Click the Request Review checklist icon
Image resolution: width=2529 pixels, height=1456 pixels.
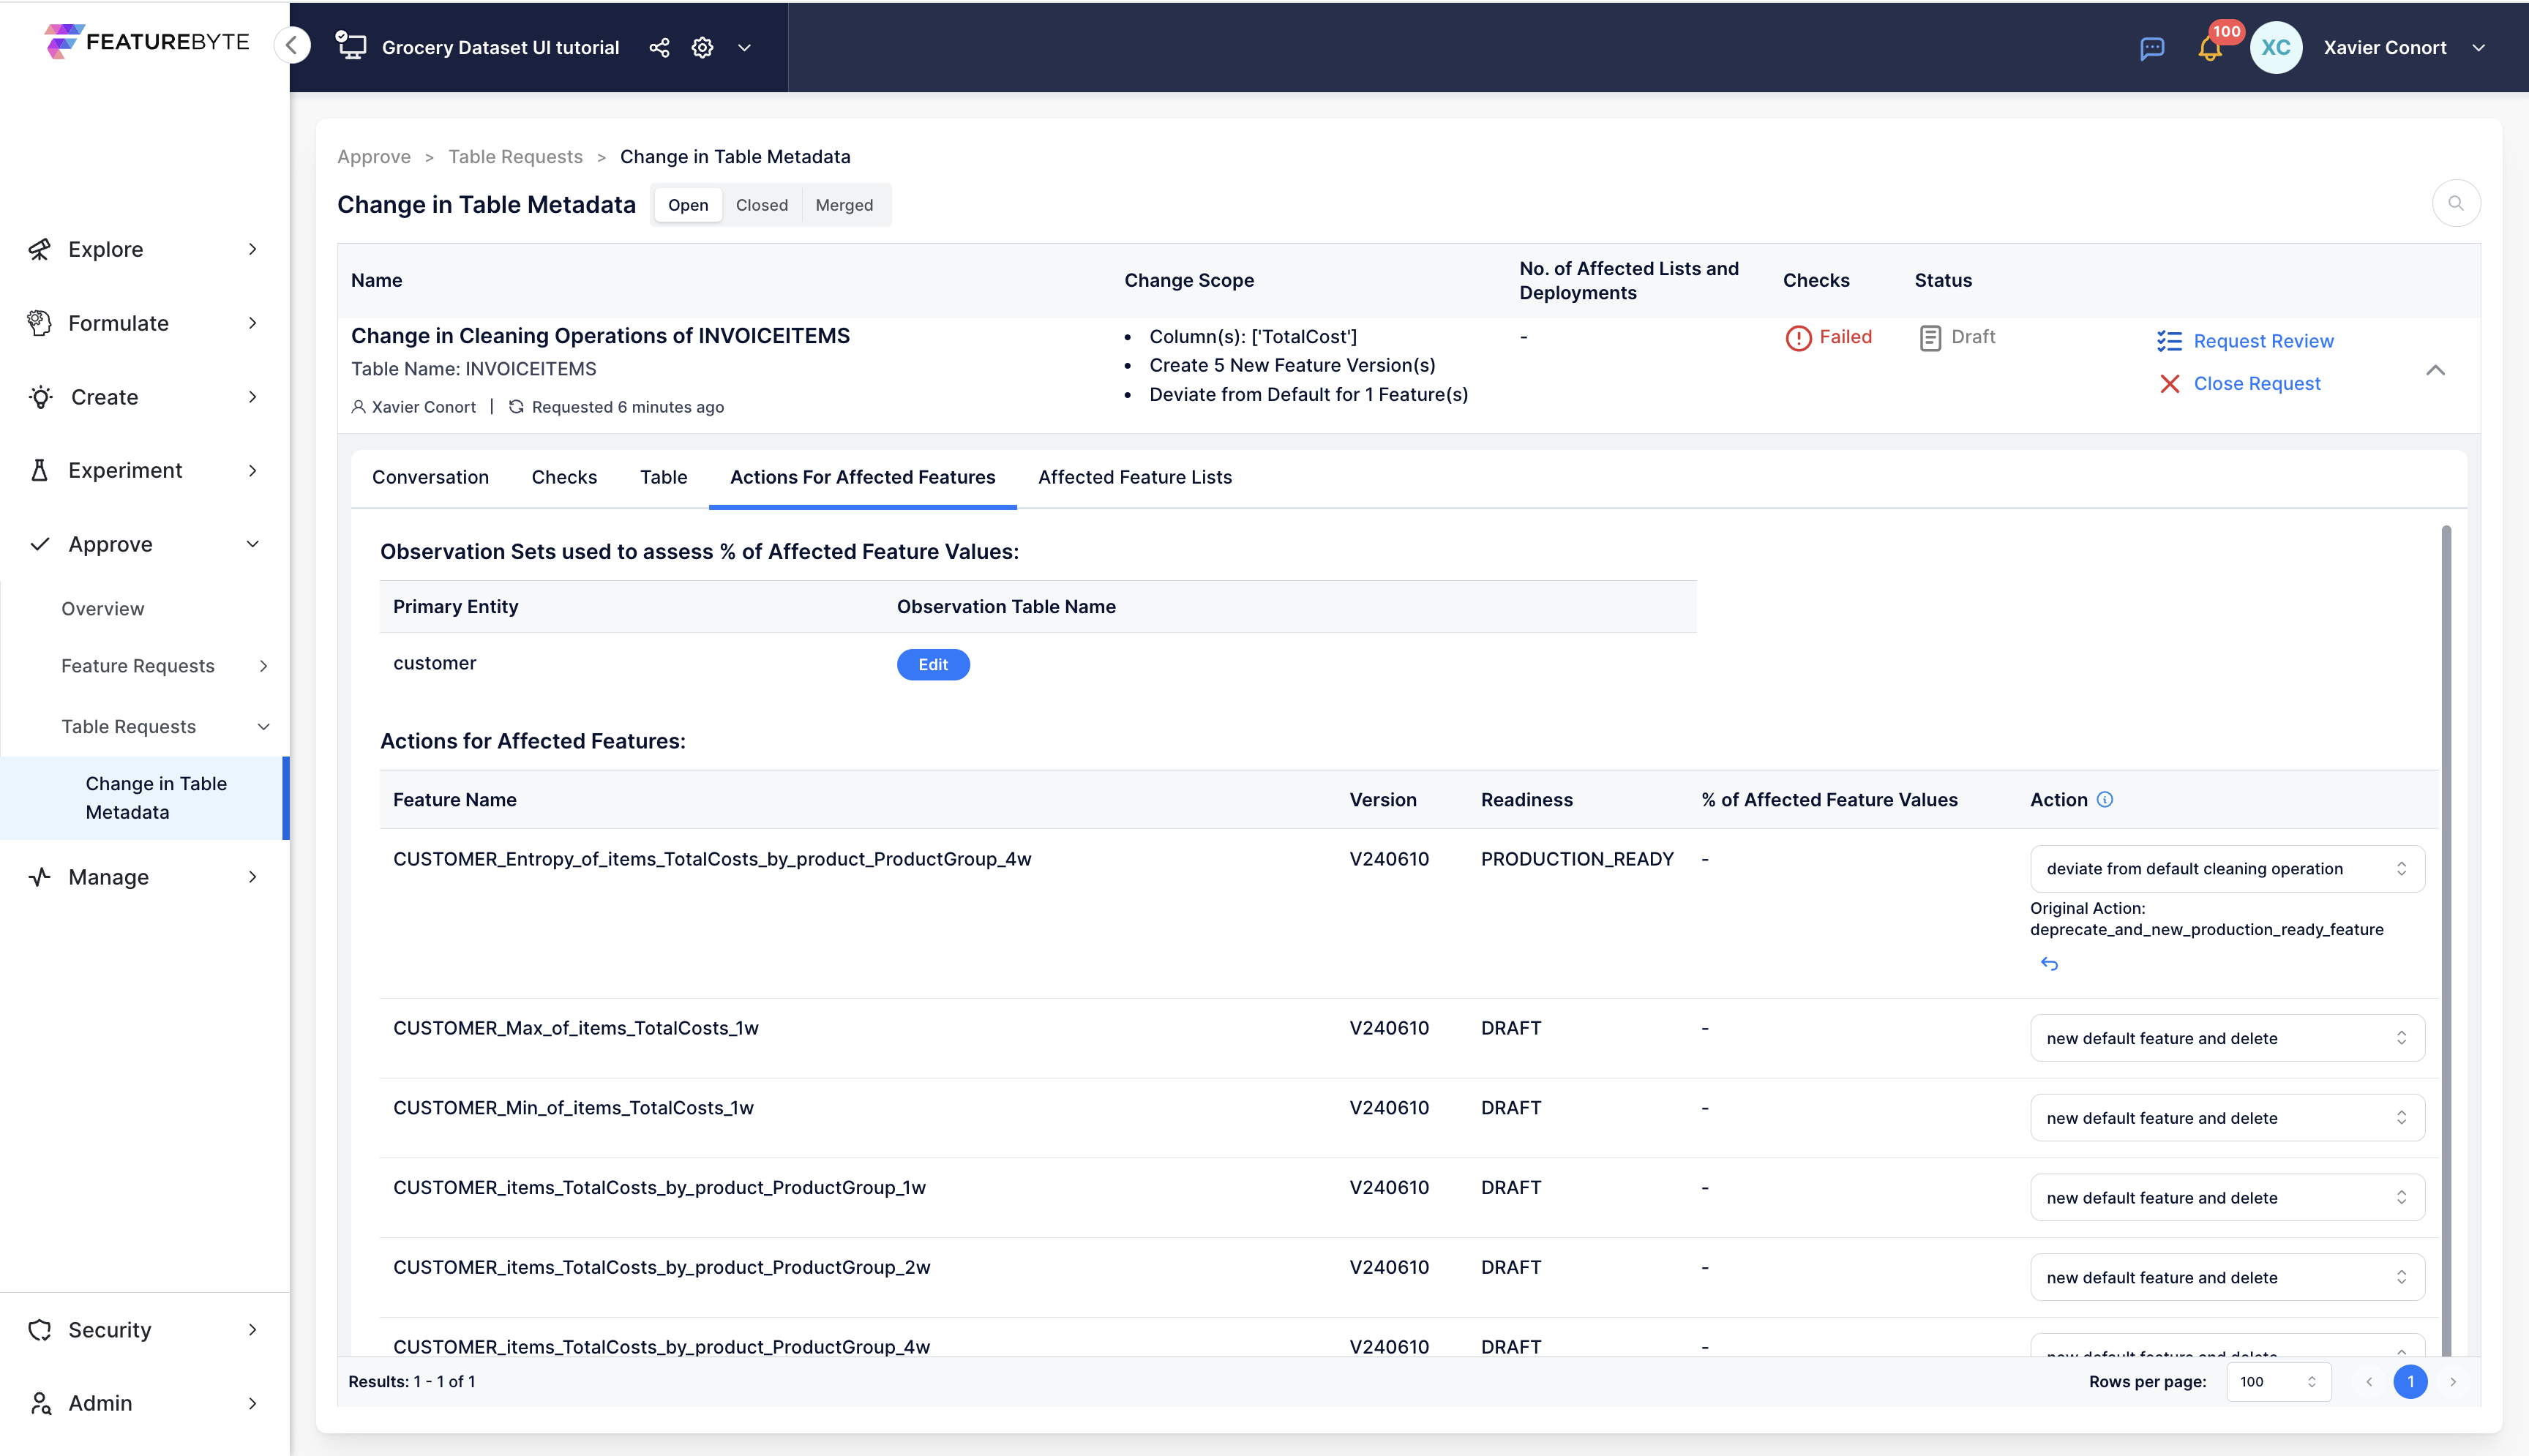pos(2169,341)
